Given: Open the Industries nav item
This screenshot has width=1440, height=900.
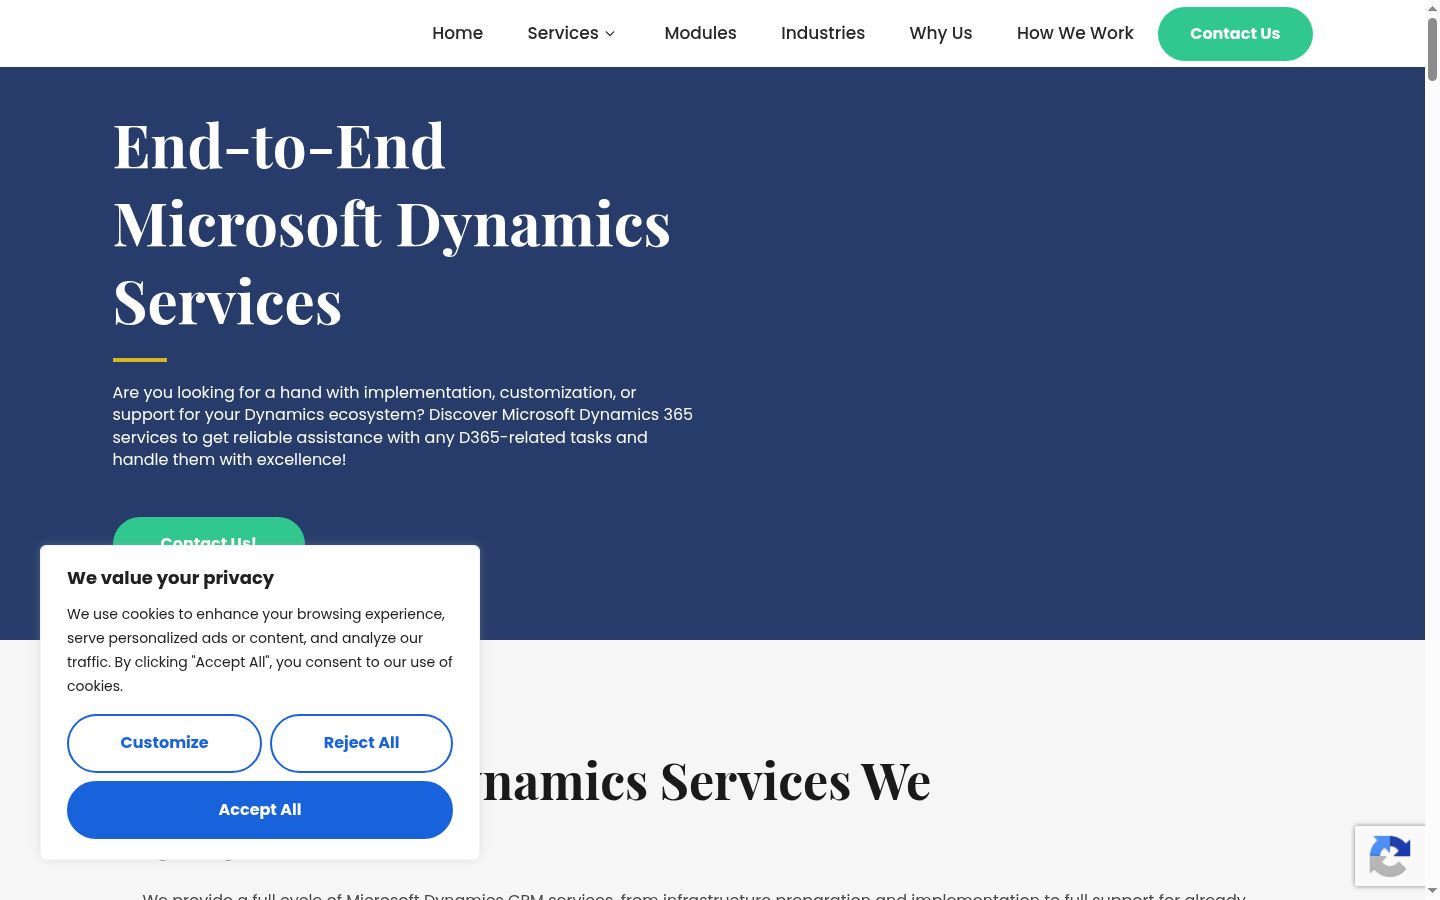Looking at the screenshot, I should click(823, 33).
